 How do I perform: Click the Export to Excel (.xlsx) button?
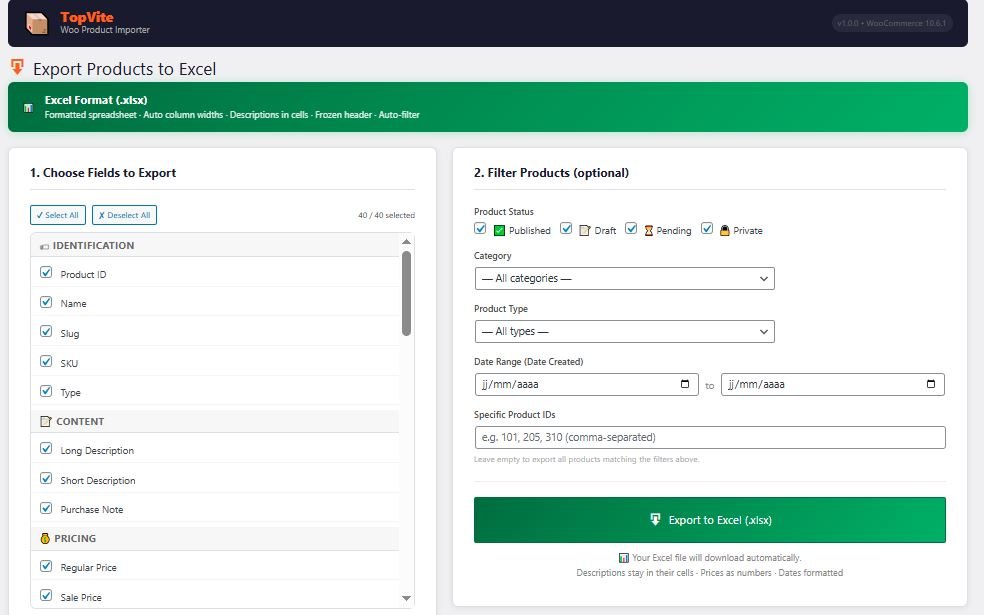pos(709,520)
